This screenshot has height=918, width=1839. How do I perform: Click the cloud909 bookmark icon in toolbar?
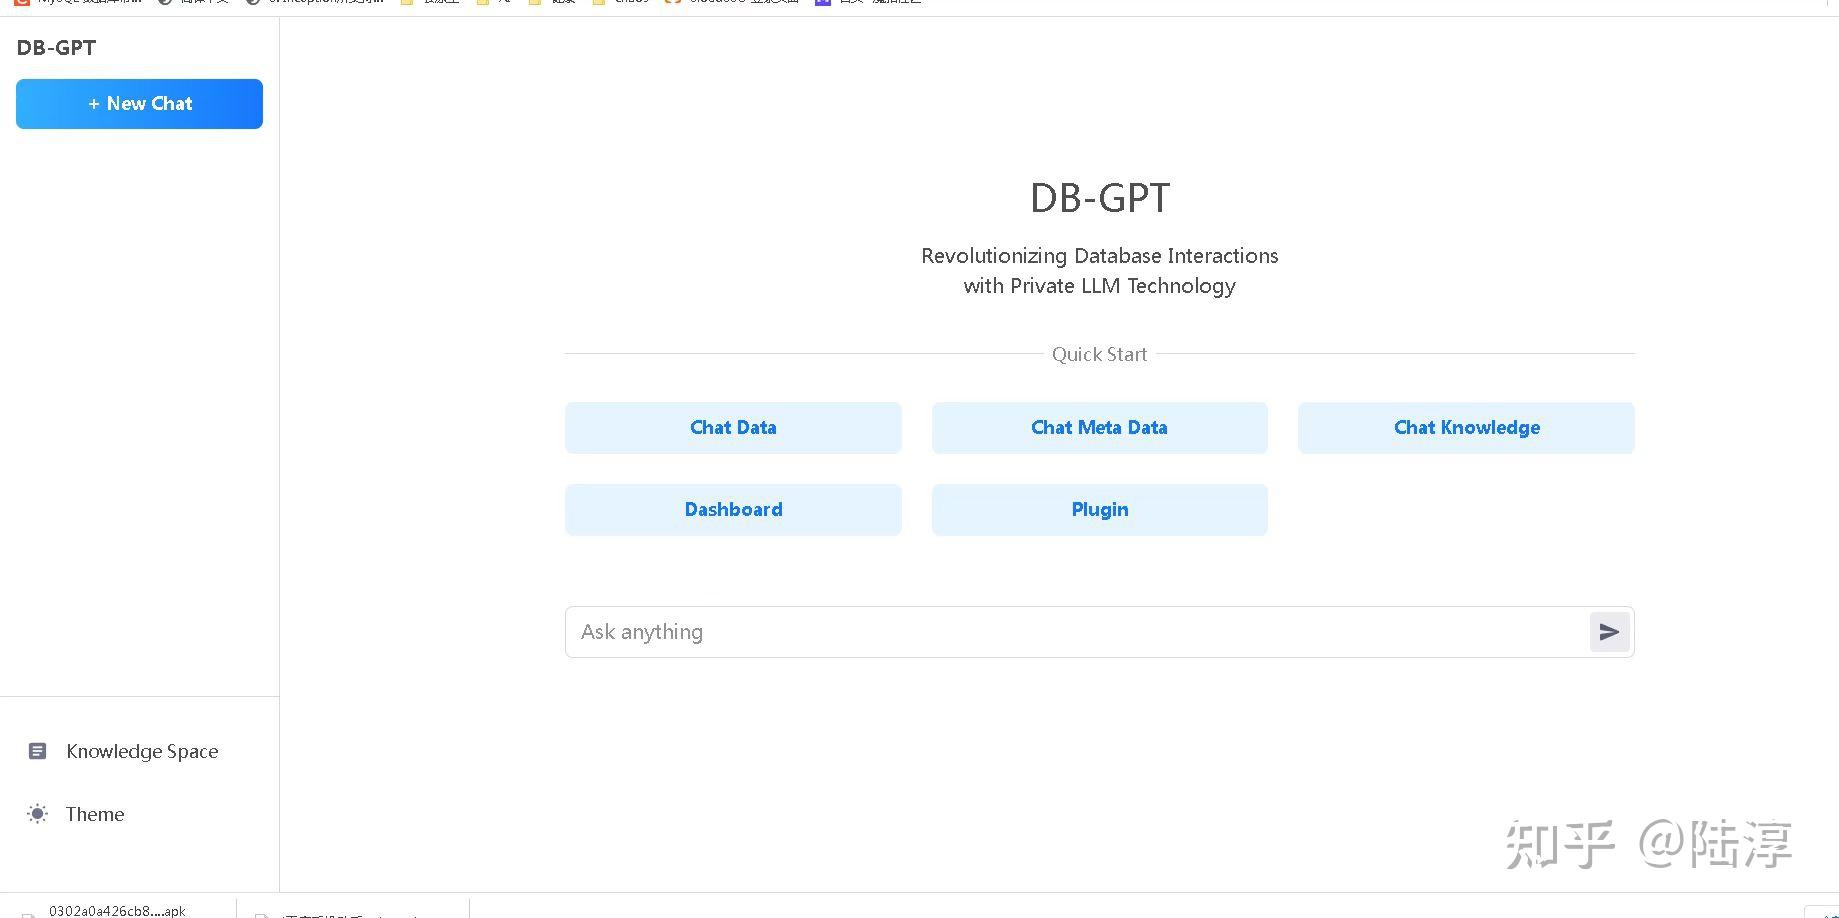[x=672, y=3]
